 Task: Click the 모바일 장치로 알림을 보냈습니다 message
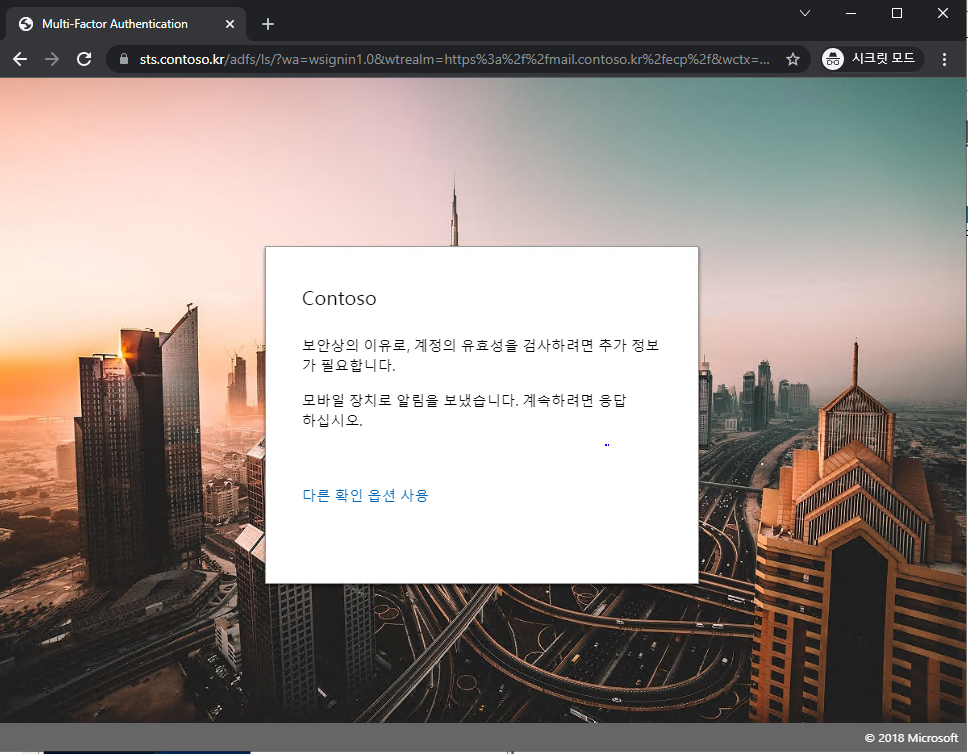pyautogui.click(x=464, y=410)
